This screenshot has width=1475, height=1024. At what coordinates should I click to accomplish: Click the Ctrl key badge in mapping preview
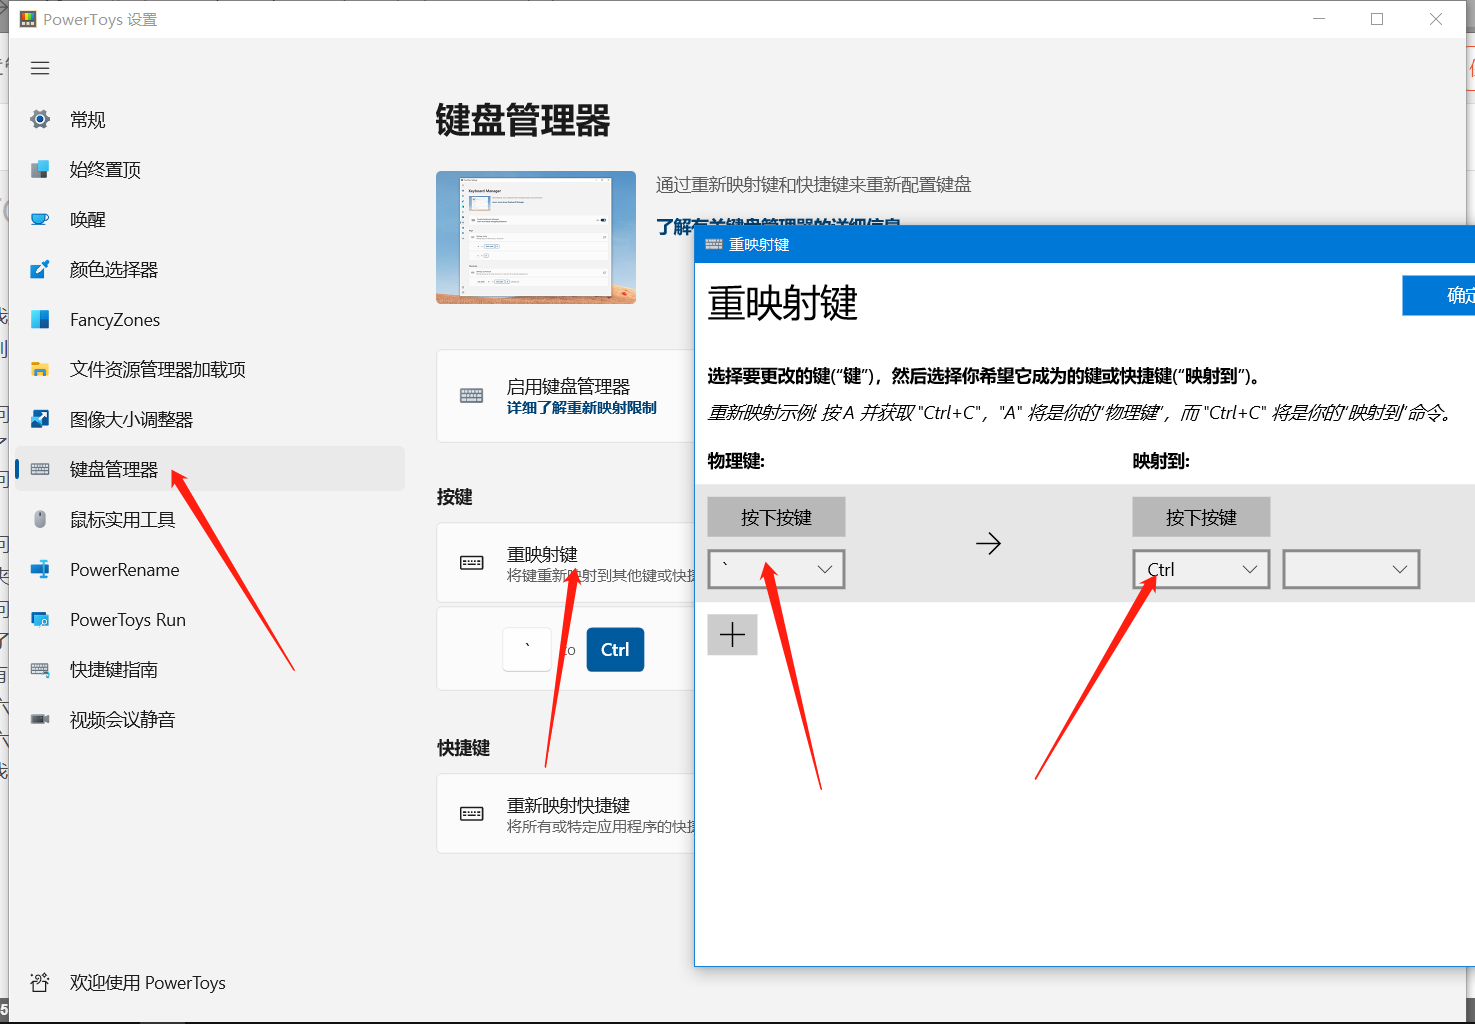point(615,649)
